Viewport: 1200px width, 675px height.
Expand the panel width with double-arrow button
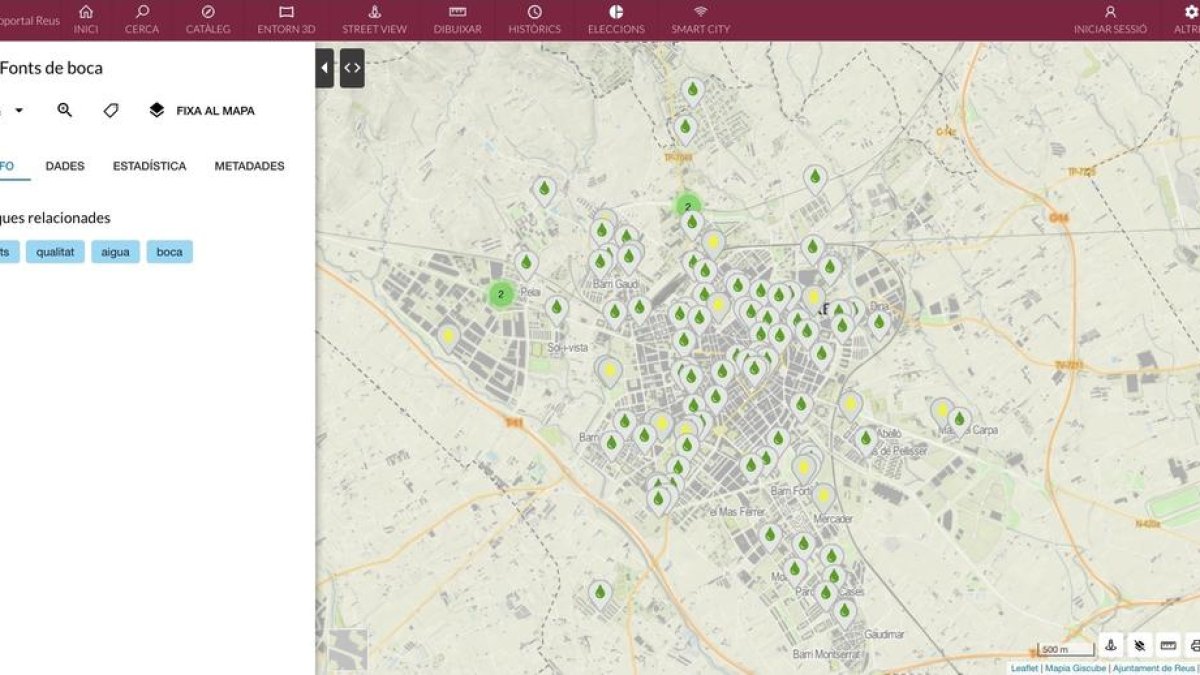pyautogui.click(x=352, y=68)
